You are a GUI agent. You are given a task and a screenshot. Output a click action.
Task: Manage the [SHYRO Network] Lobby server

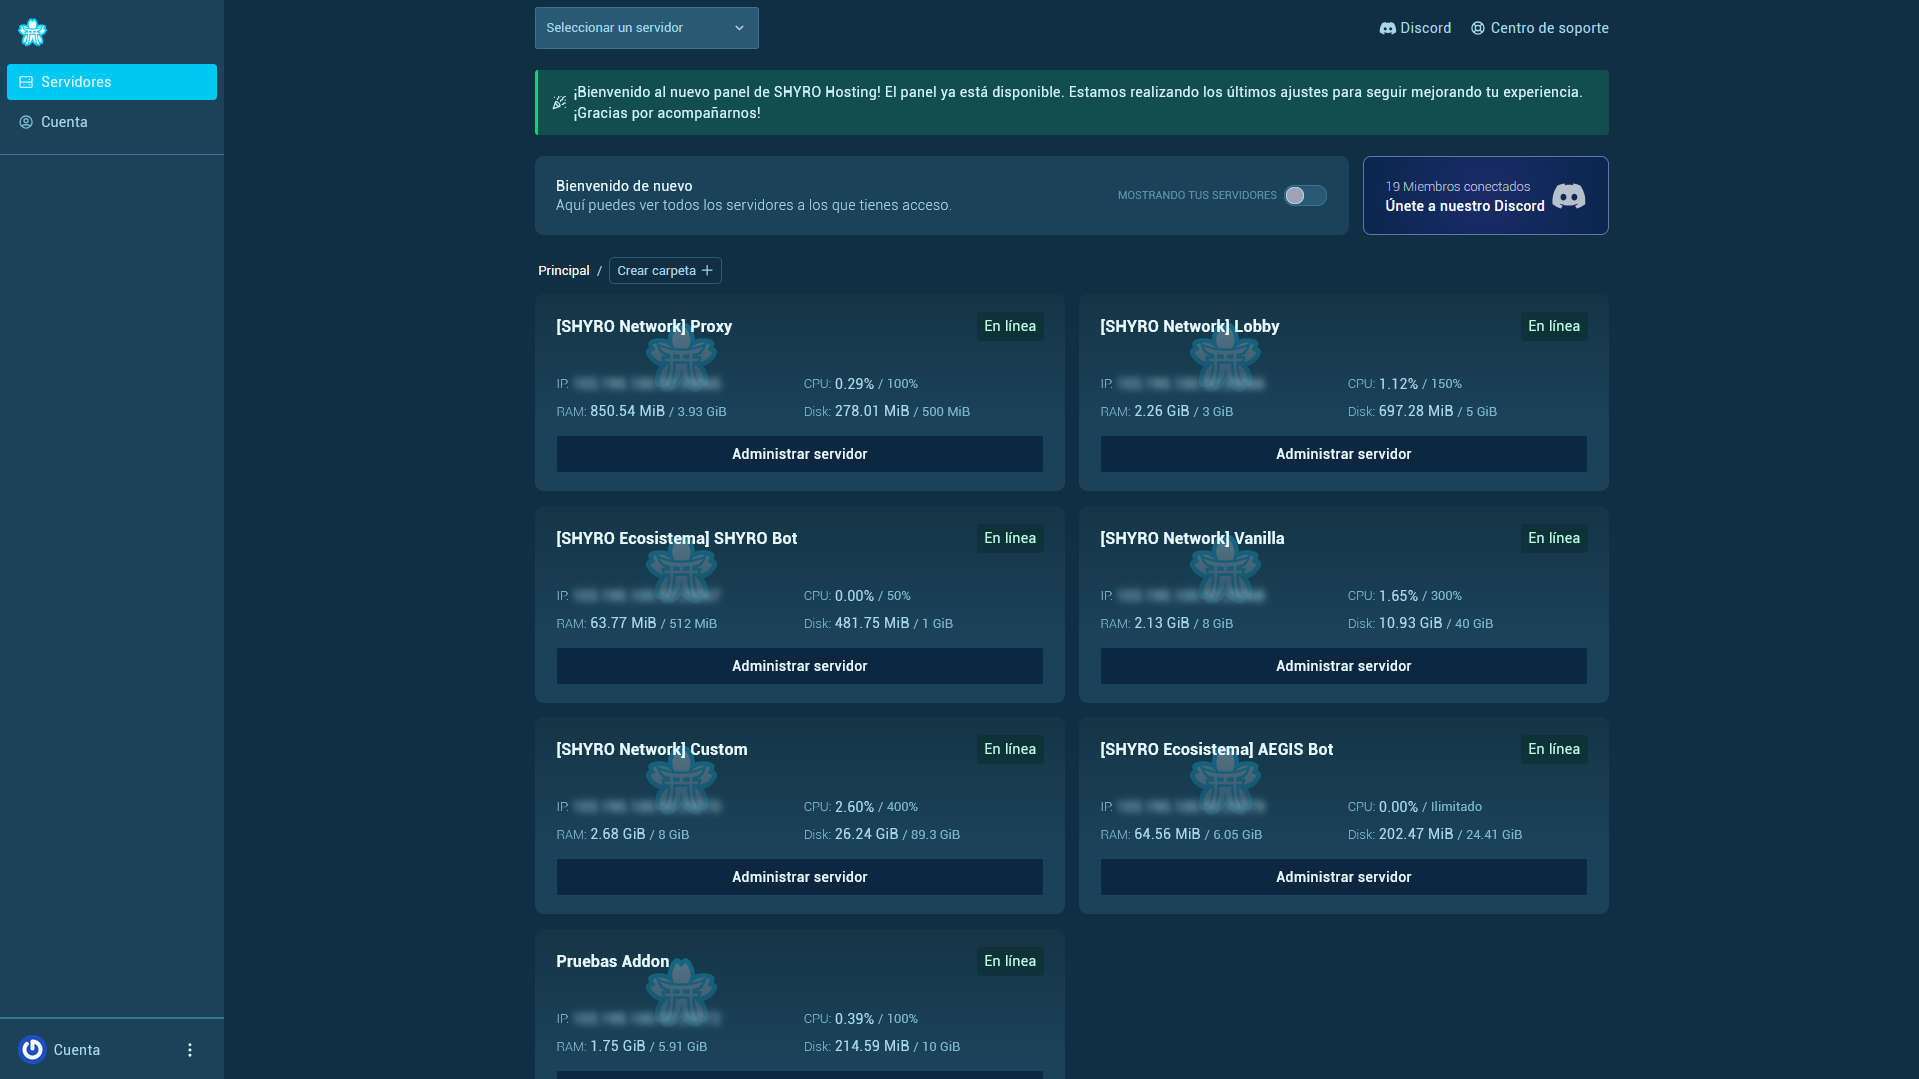pos(1343,454)
